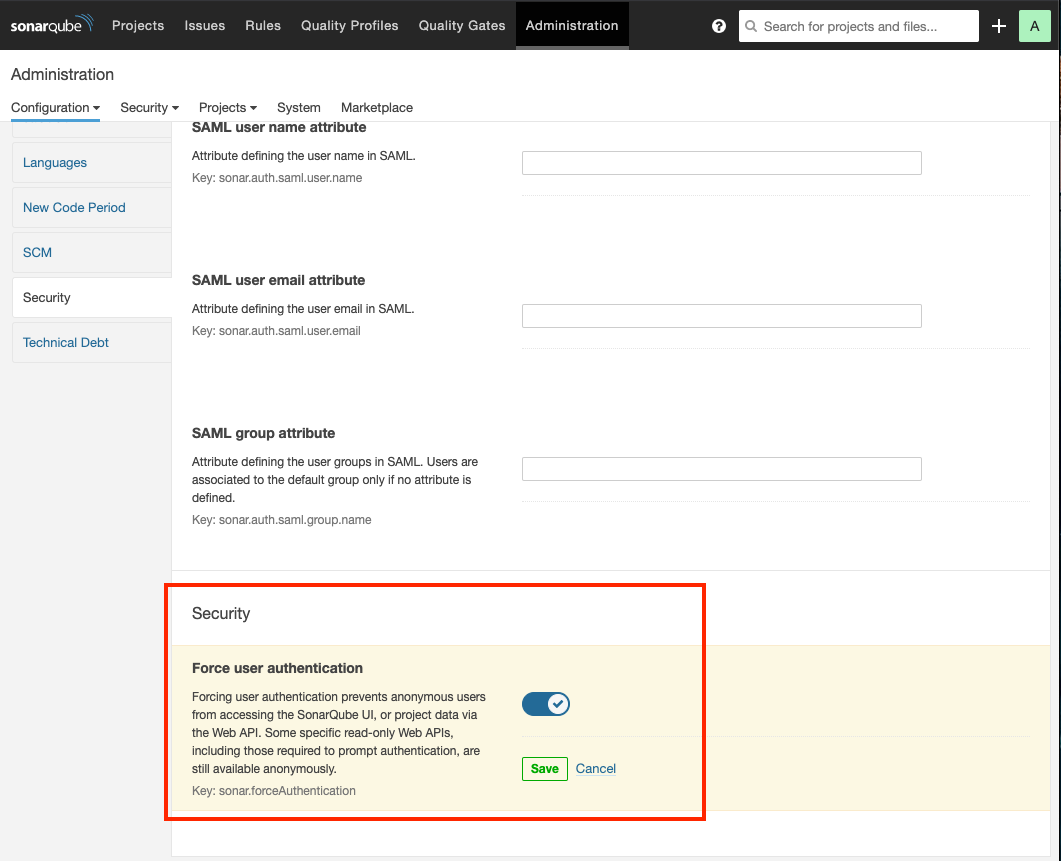Toggle Force user authentication switch
Screen dimensions: 1061x861
[546, 704]
